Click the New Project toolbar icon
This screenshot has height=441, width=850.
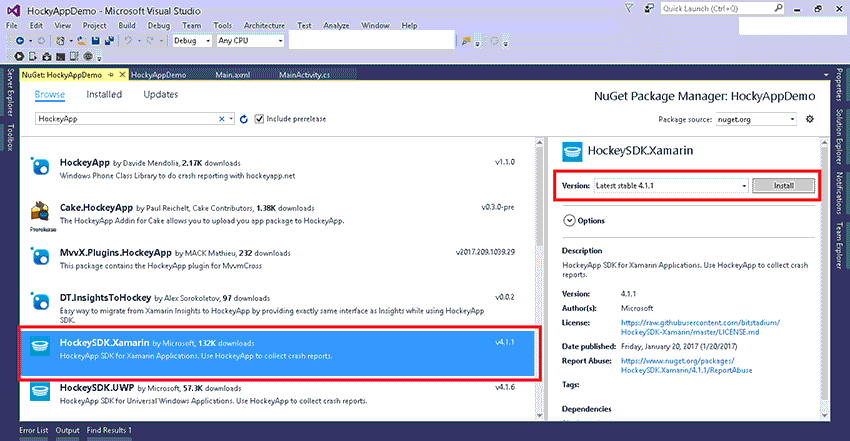tap(60, 41)
